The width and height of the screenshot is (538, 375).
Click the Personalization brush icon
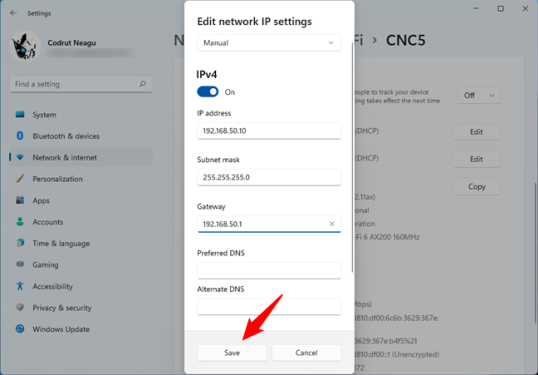click(x=20, y=179)
